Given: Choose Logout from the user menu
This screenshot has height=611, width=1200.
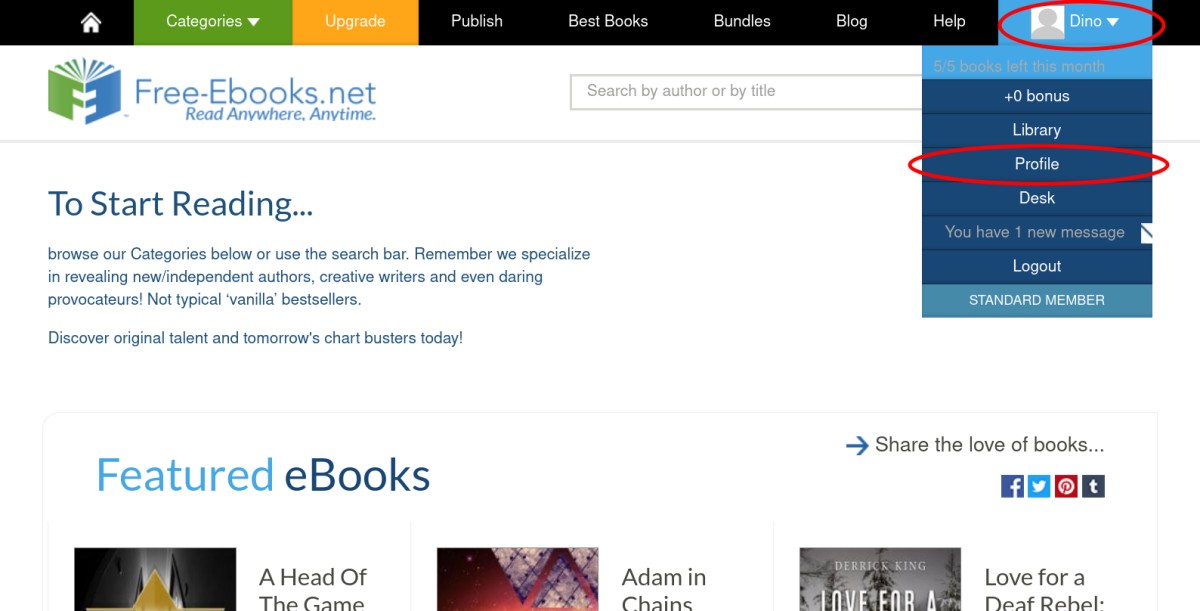Looking at the screenshot, I should pos(1036,266).
